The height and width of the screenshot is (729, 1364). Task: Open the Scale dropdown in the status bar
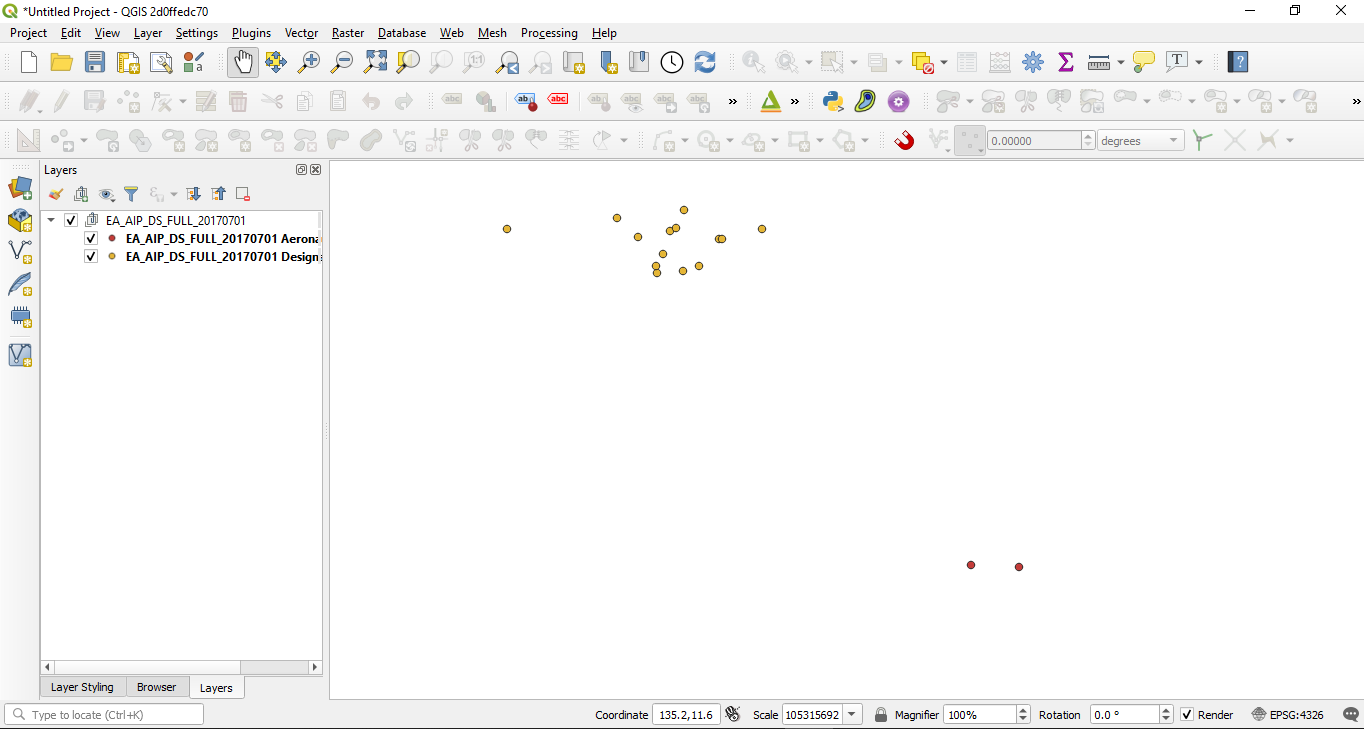pyautogui.click(x=849, y=714)
